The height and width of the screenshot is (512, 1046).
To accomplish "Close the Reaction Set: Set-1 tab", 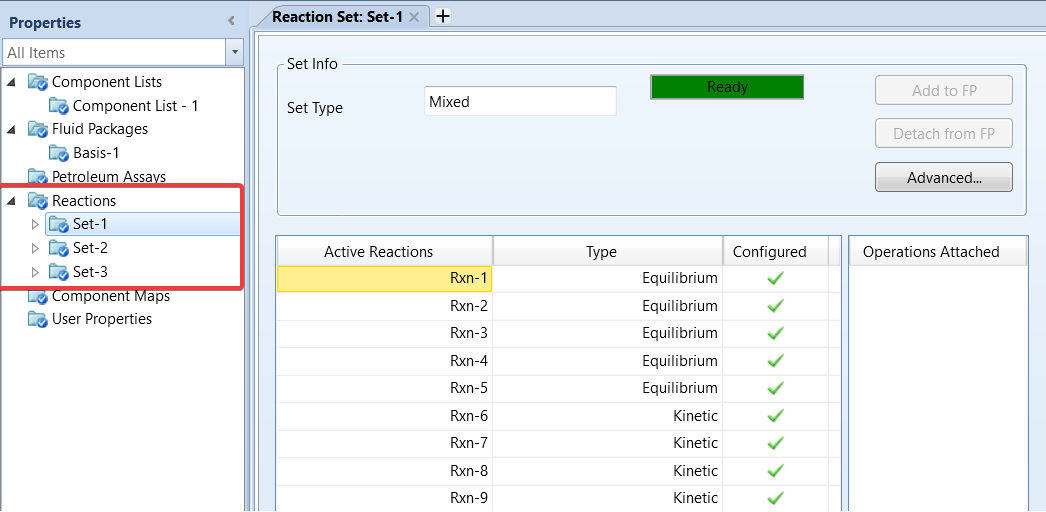I will point(414,17).
